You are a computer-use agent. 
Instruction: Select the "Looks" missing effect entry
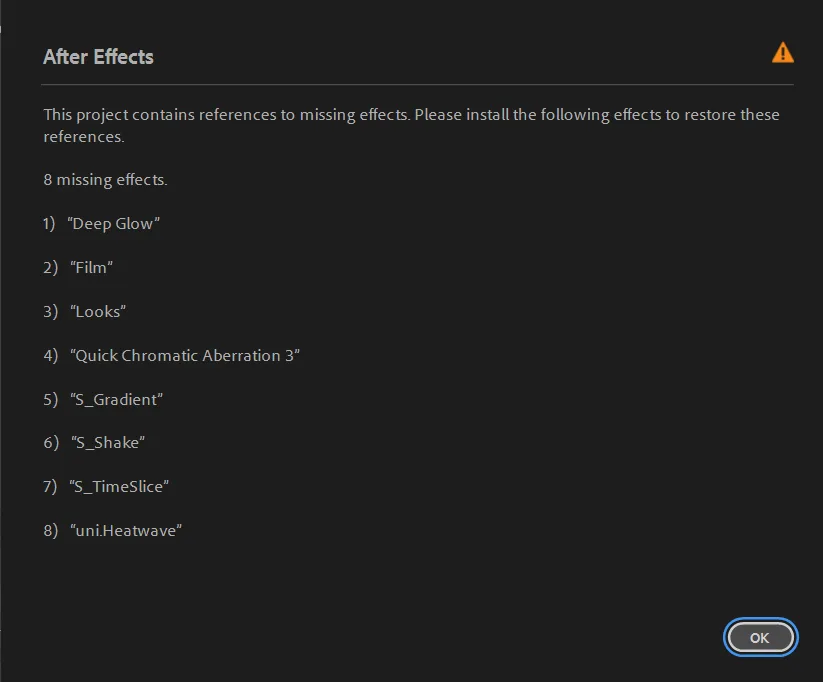(x=99, y=312)
